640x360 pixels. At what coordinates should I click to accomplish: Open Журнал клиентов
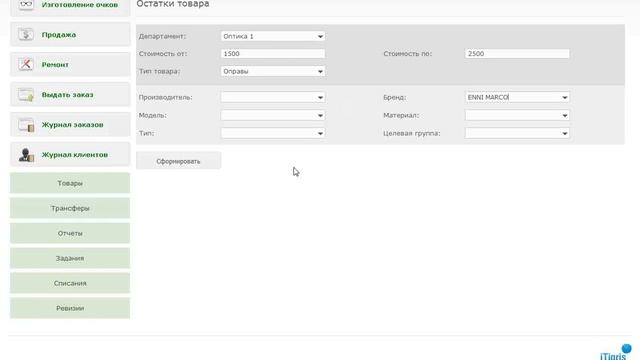pyautogui.click(x=70, y=155)
